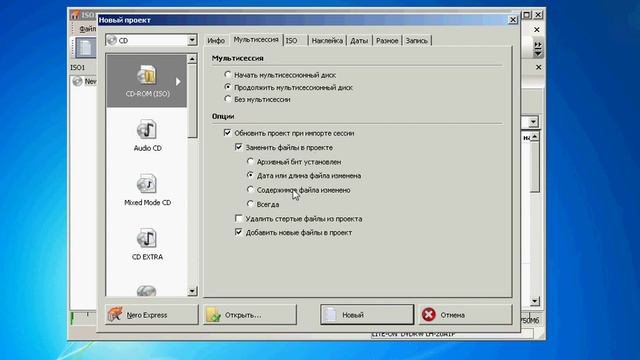Open the CD disc type dropdown

pyautogui.click(x=192, y=40)
